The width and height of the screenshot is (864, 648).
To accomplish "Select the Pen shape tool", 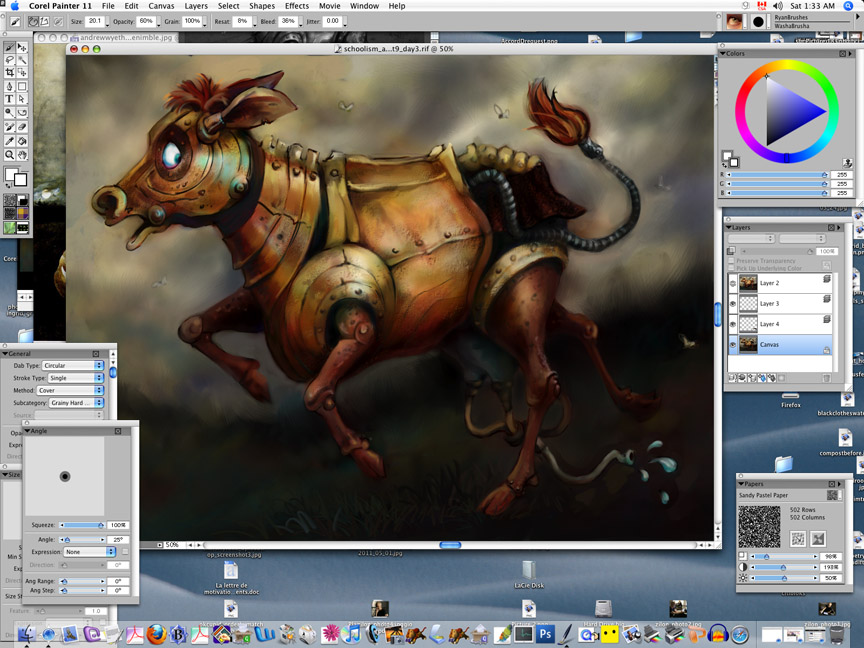I will (x=9, y=87).
